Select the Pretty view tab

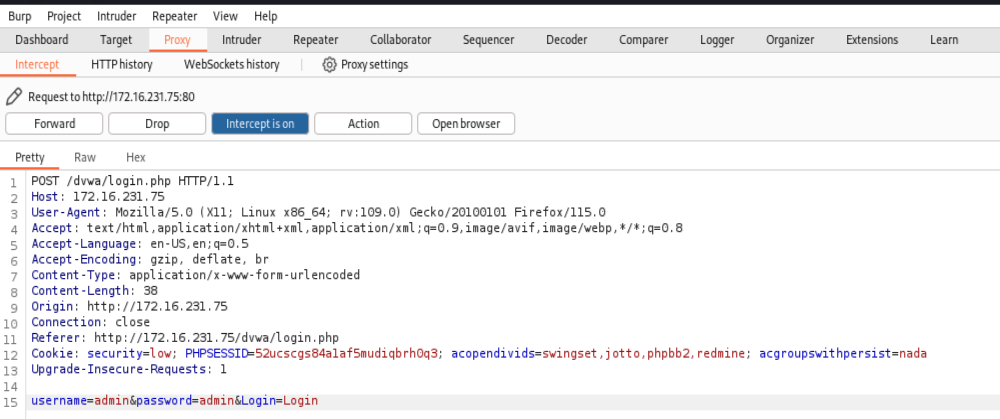(x=30, y=158)
